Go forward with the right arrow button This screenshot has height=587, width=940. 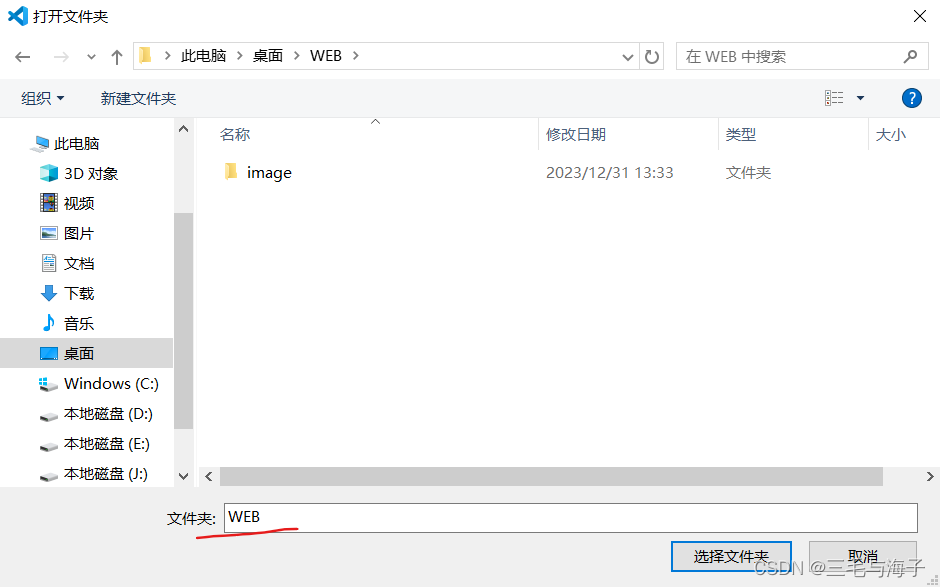tap(61, 57)
